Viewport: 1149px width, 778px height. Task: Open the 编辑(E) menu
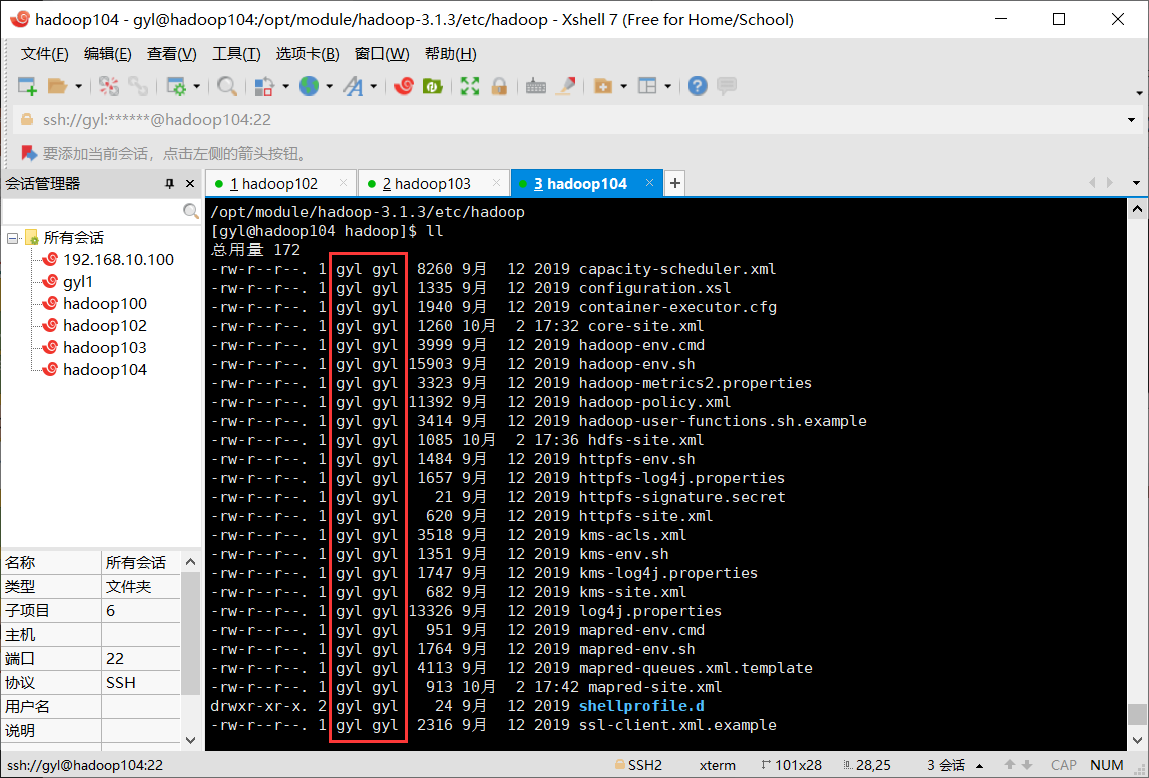point(108,53)
